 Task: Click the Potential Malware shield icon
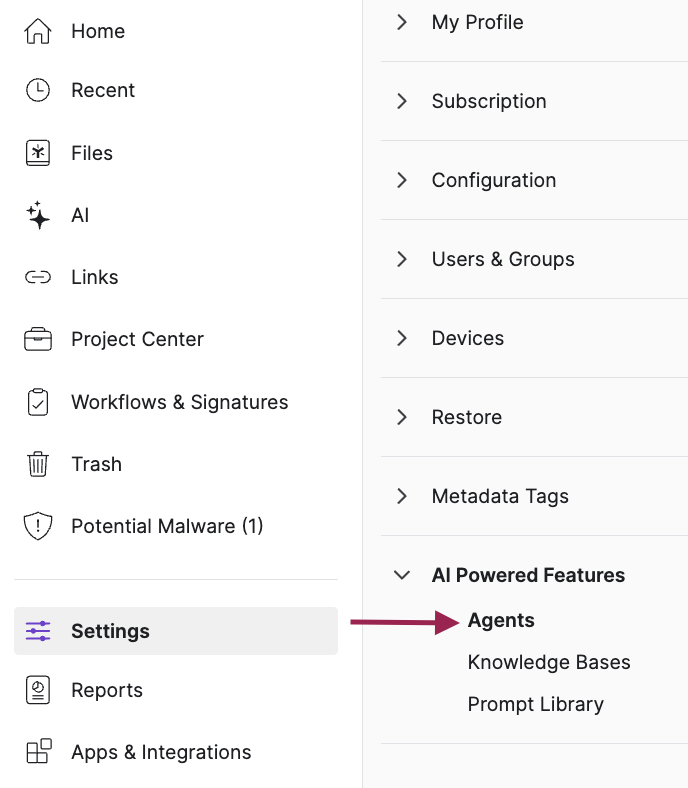(38, 526)
